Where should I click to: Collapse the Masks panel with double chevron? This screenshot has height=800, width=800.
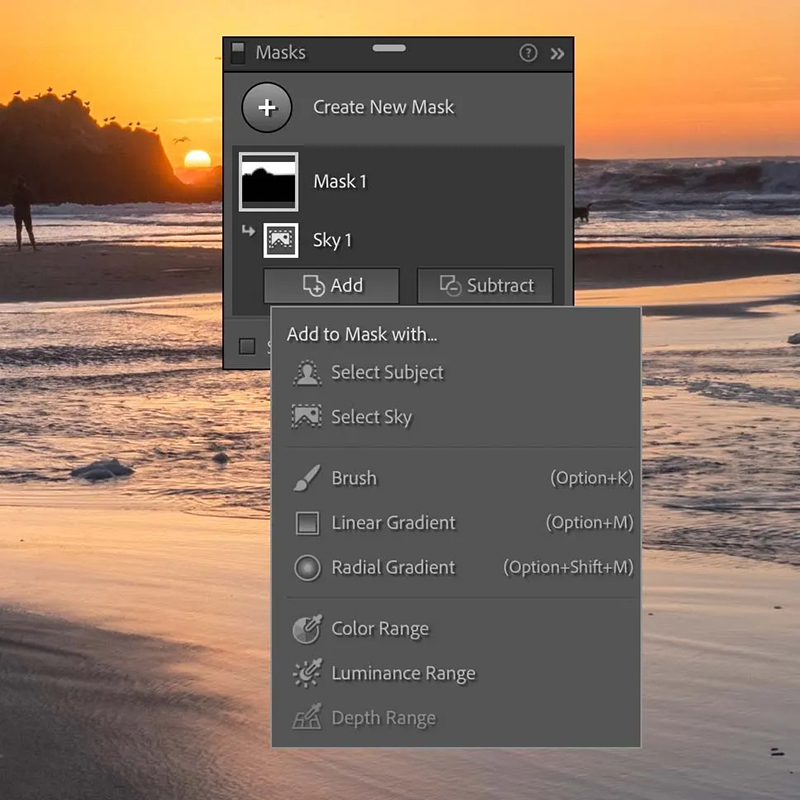pos(557,53)
